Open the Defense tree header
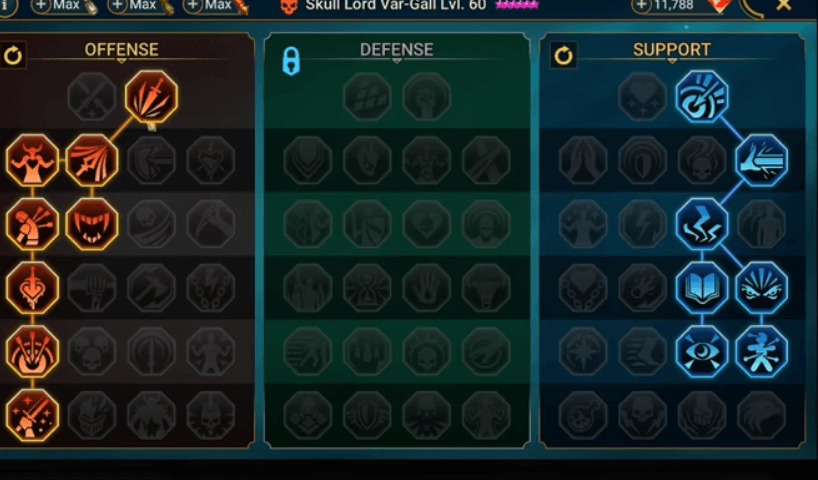Screen dimensions: 818x480 click(396, 50)
